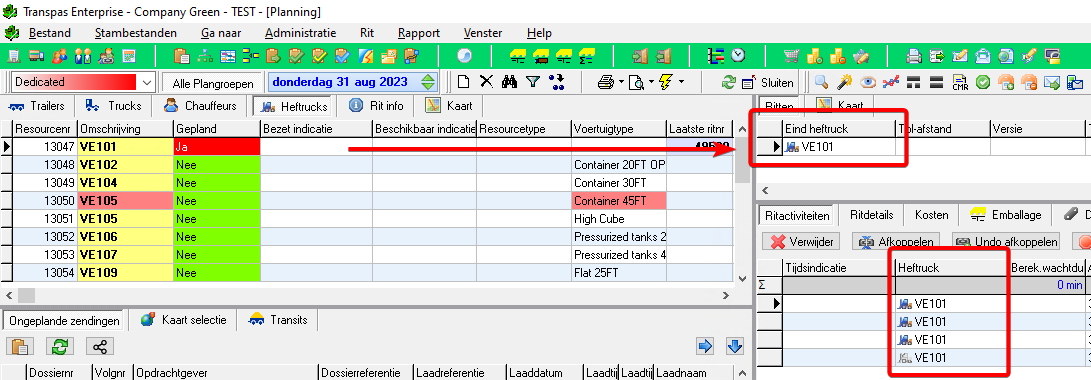Image resolution: width=1091 pixels, height=380 pixels.
Task: Switch to the Emballage tab
Action: [x=1005, y=215]
